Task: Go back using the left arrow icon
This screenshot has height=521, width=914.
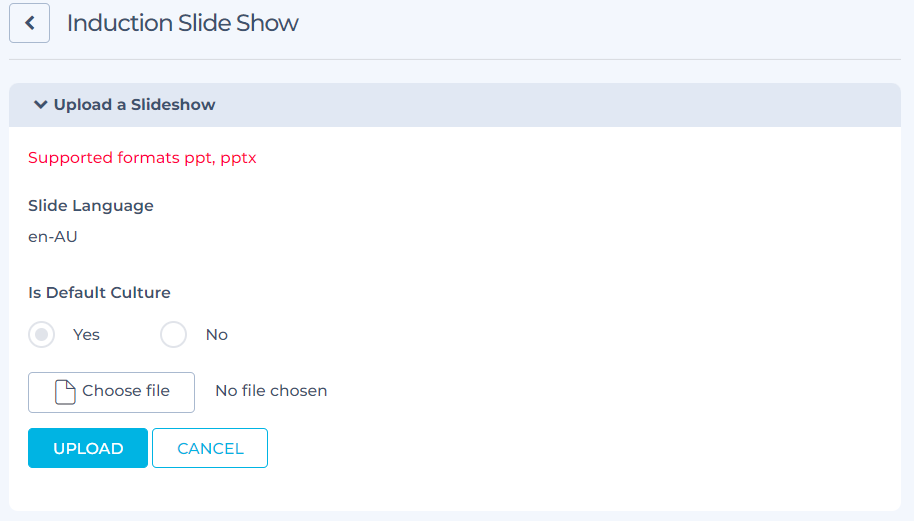Action: (x=29, y=23)
